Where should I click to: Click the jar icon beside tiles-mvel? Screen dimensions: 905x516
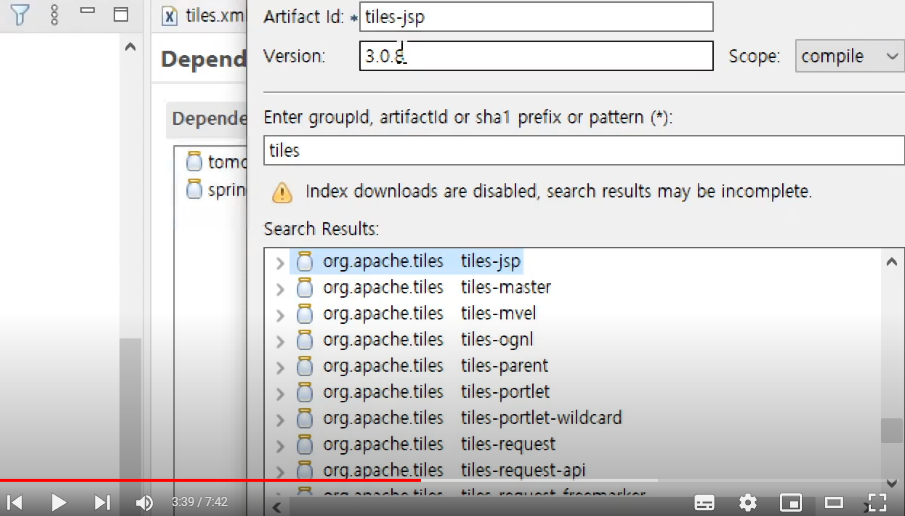(304, 313)
